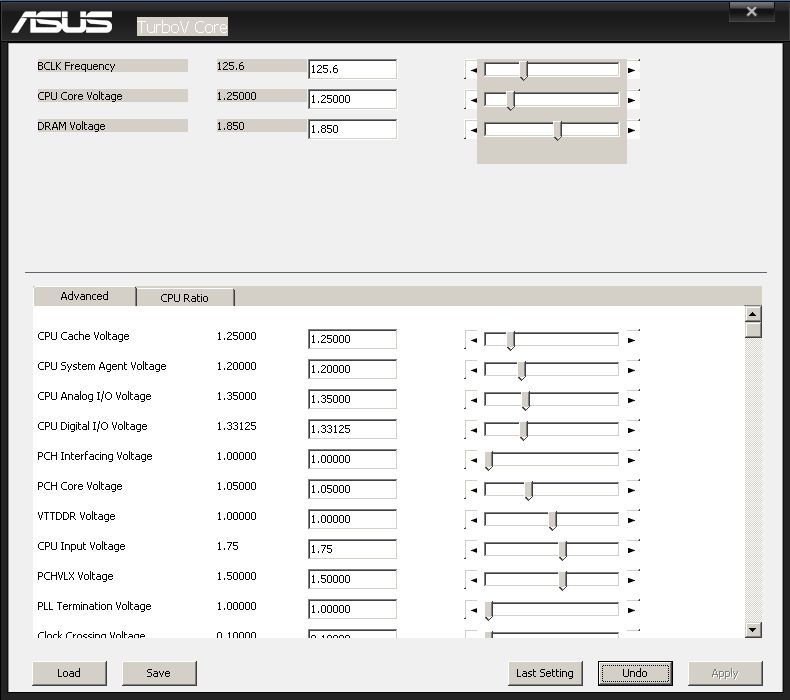Select the Advanced tab
This screenshot has width=790, height=700.
click(x=85, y=296)
